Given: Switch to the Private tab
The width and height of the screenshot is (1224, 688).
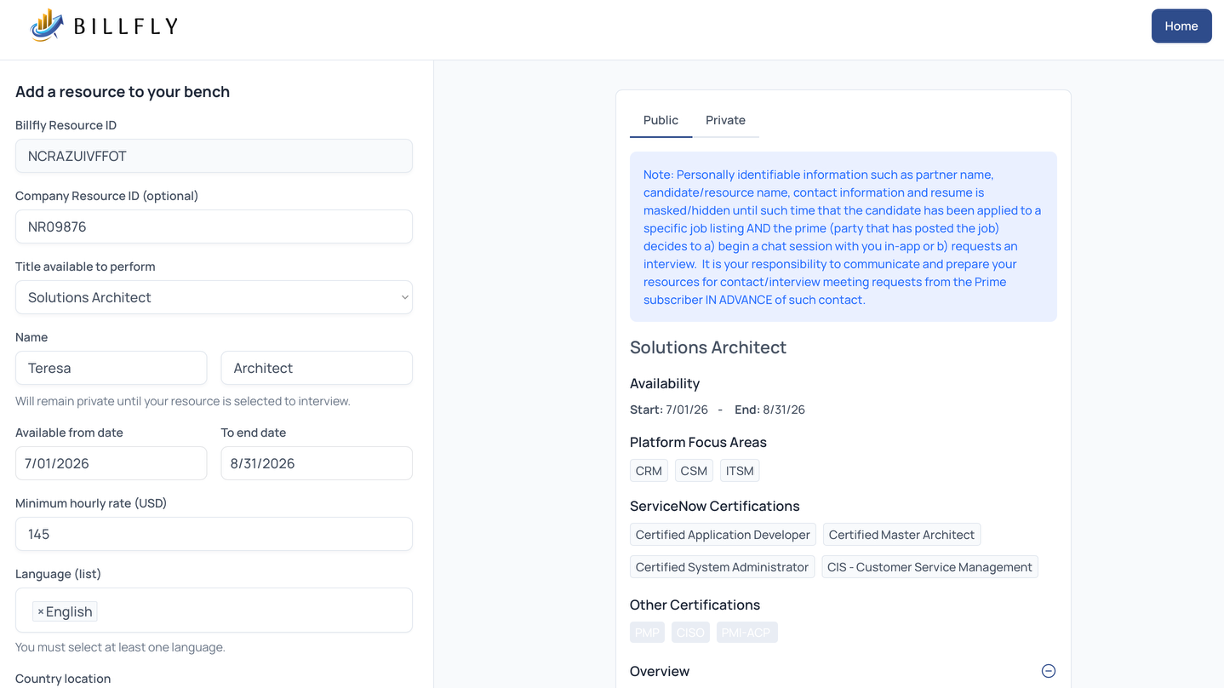Looking at the screenshot, I should pyautogui.click(x=725, y=120).
